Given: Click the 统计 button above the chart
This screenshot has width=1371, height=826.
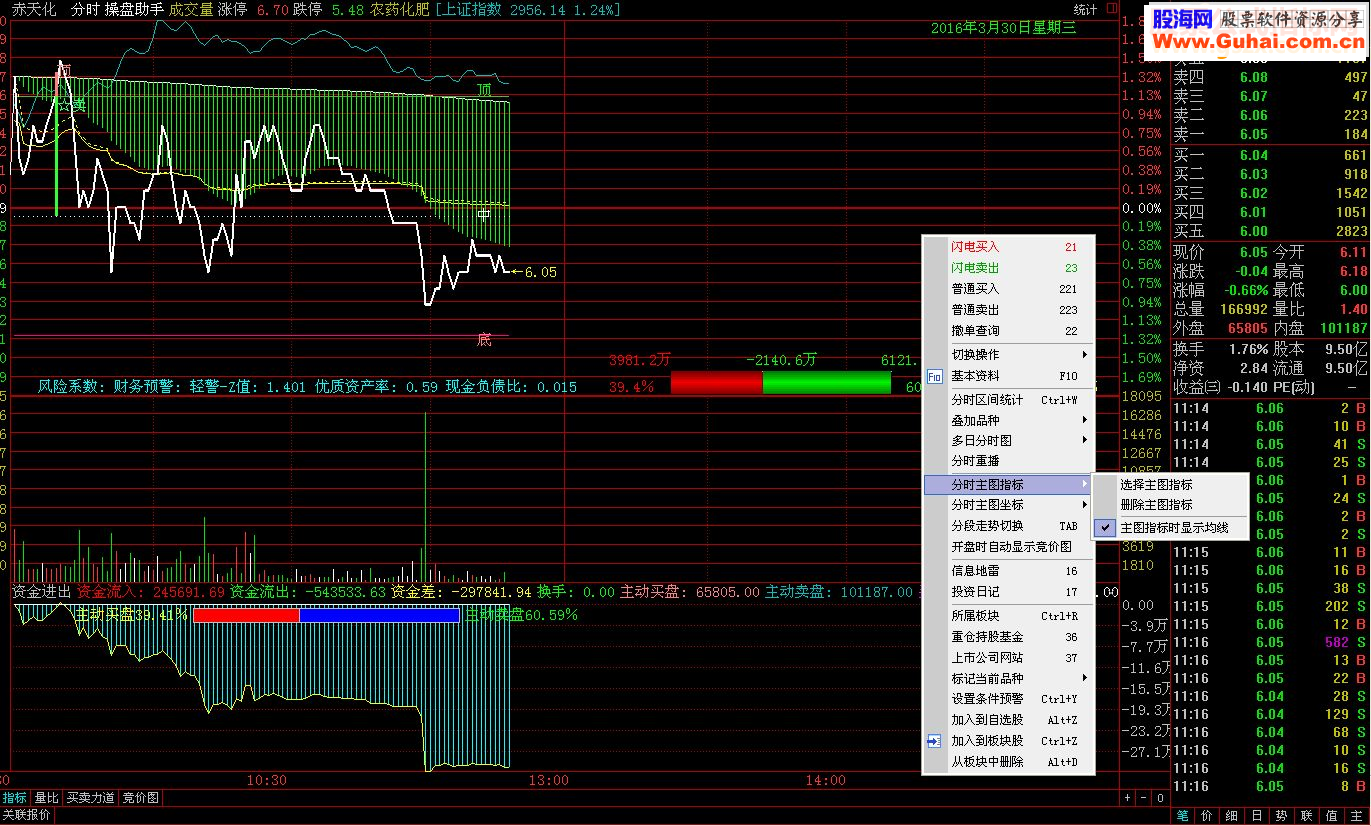Looking at the screenshot, I should (1085, 10).
